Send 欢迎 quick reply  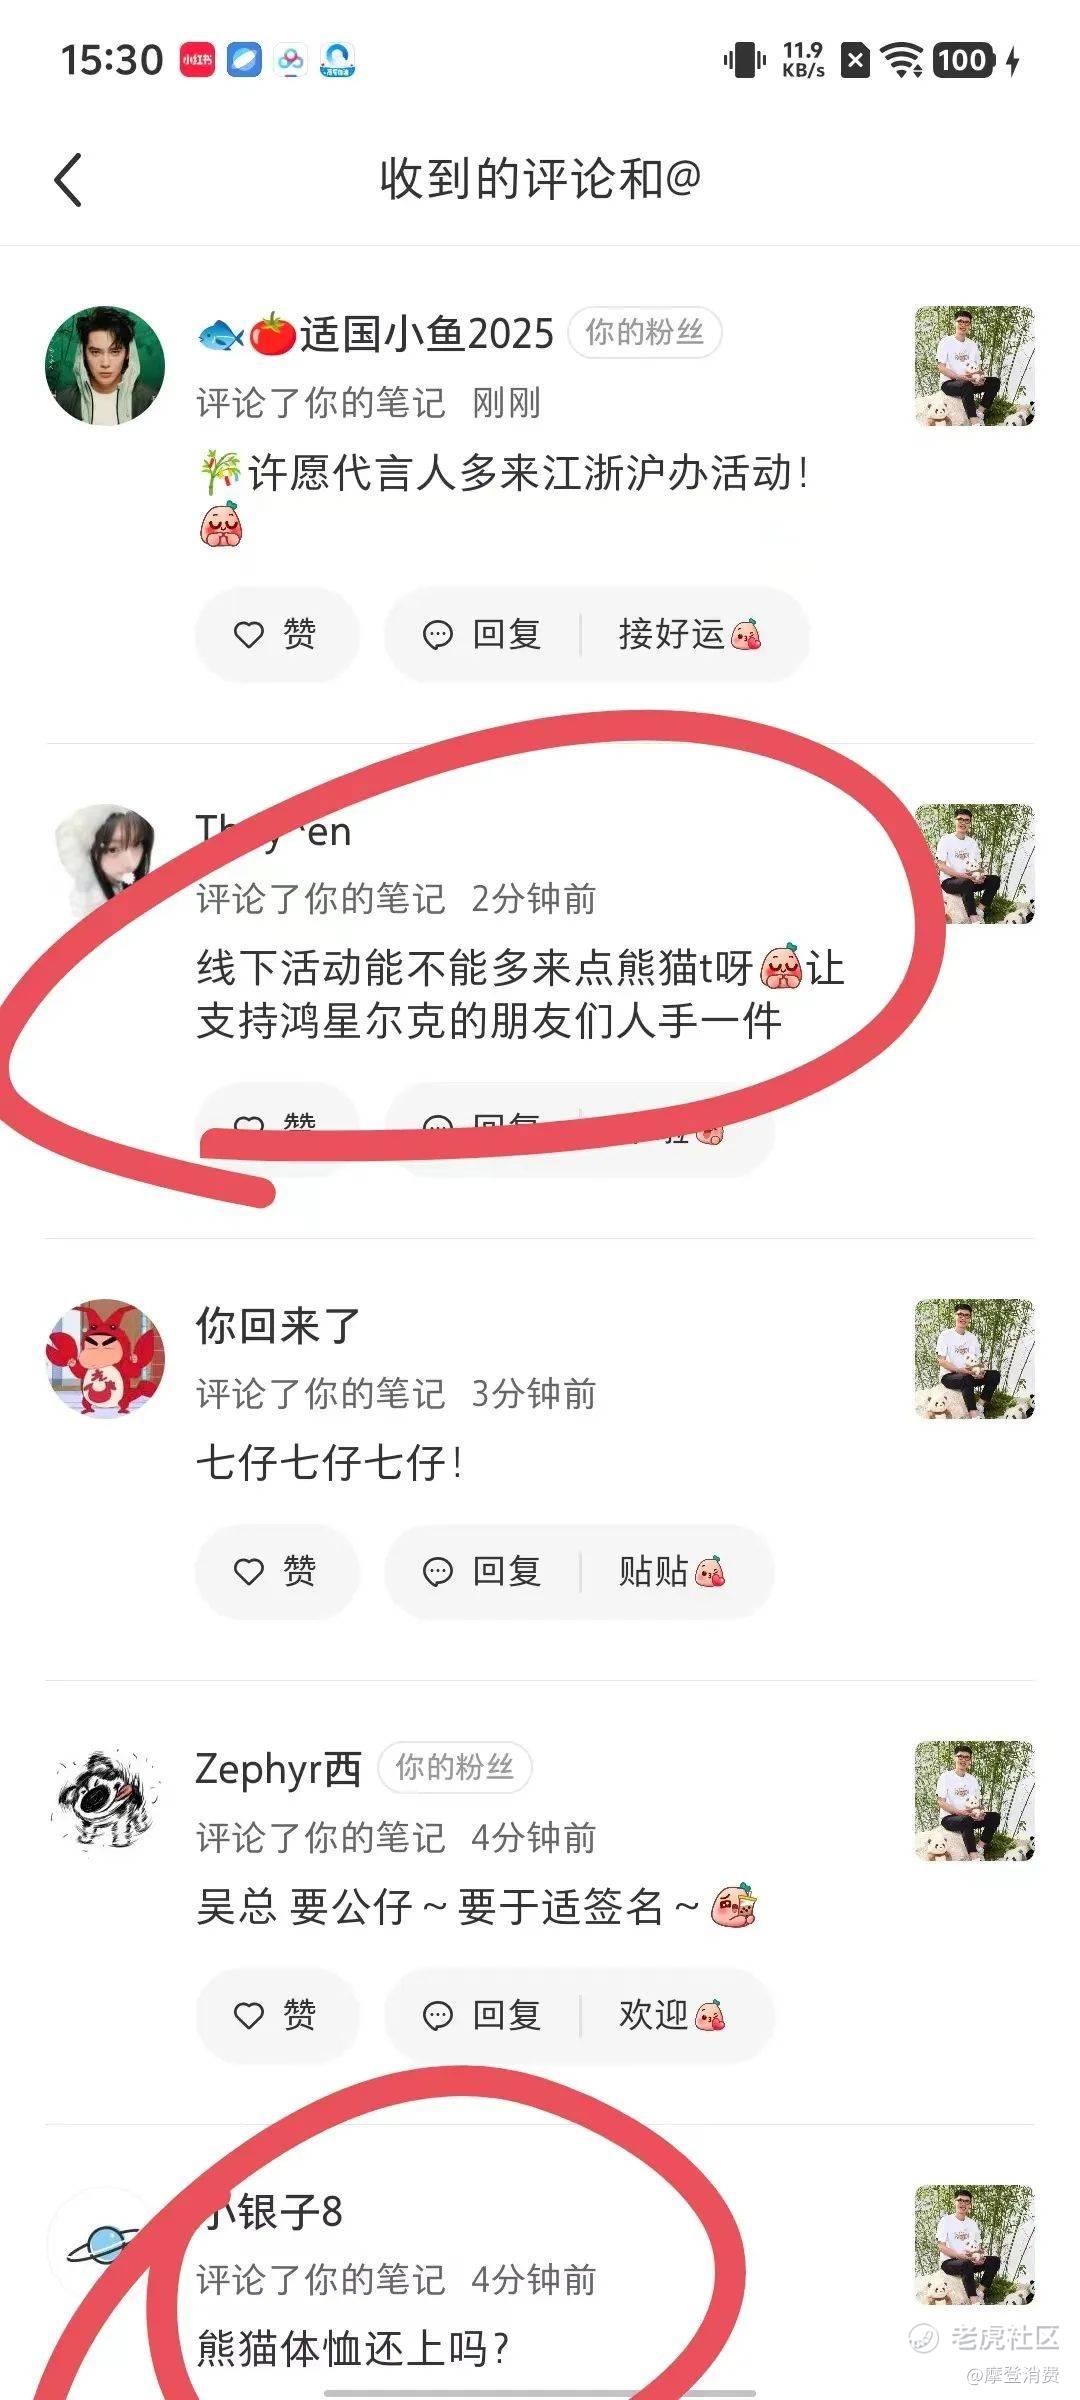(x=672, y=2014)
